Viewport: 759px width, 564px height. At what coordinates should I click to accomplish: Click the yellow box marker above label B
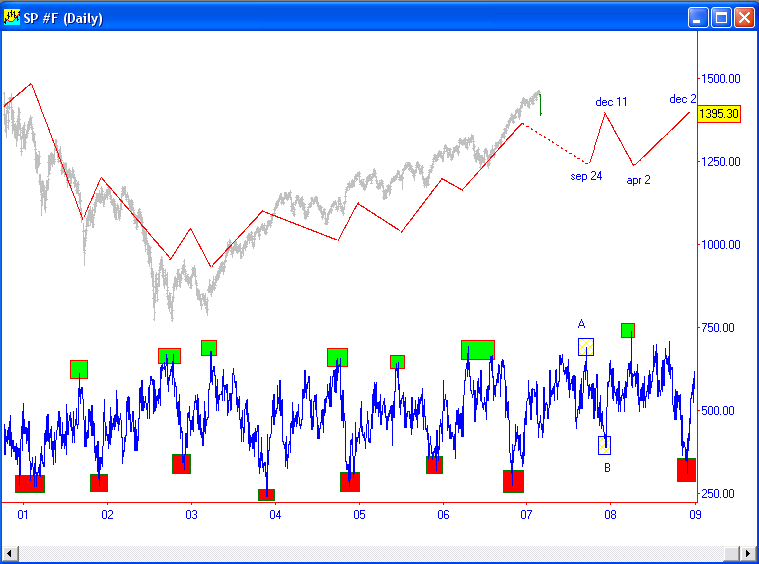coord(604,445)
